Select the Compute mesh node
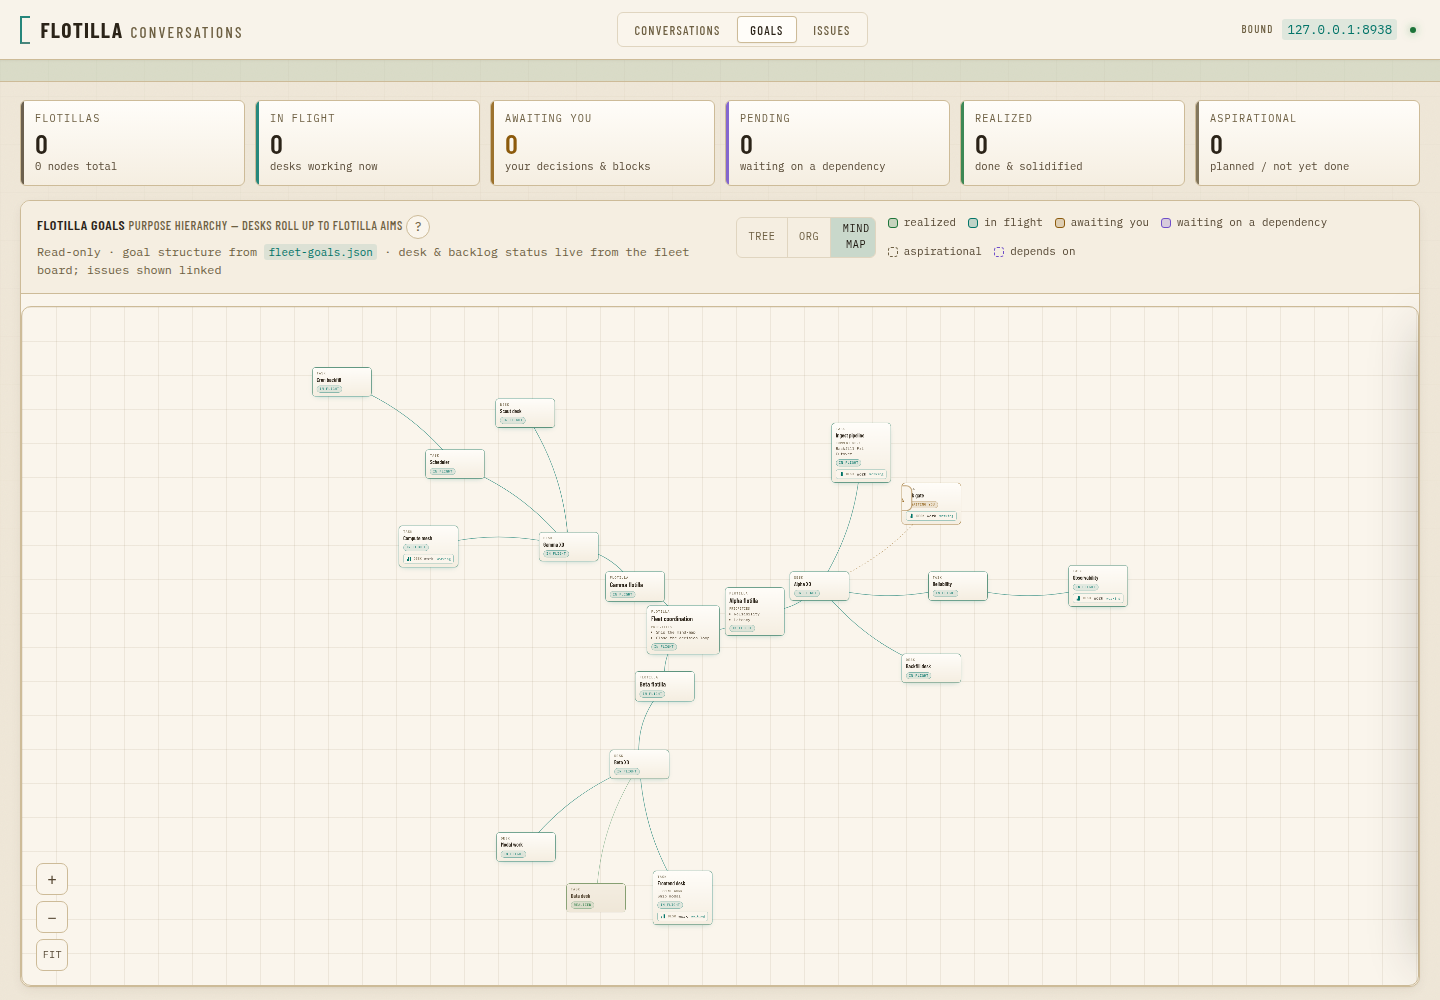The image size is (1440, 1000). [x=429, y=547]
